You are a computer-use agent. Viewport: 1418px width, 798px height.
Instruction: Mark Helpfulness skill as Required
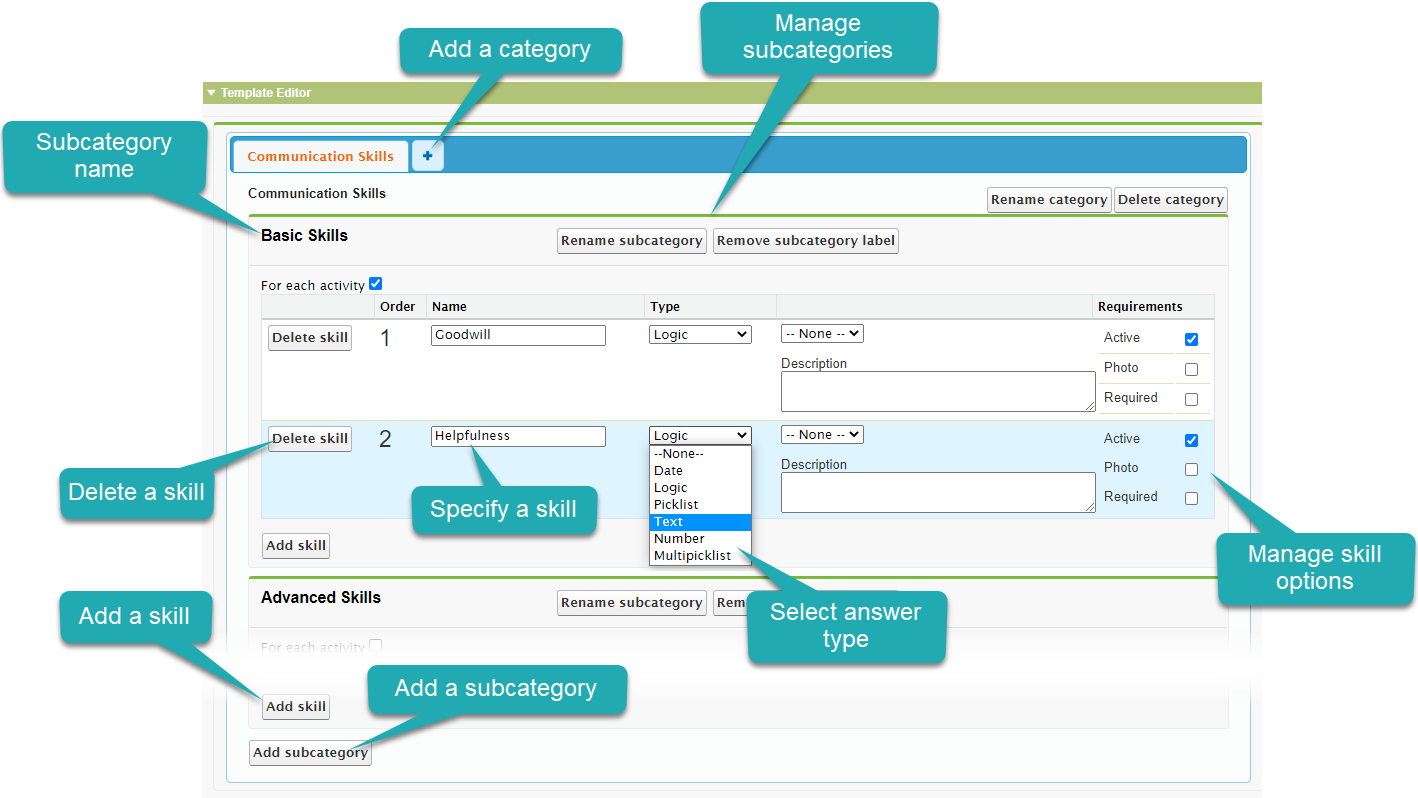tap(1191, 498)
